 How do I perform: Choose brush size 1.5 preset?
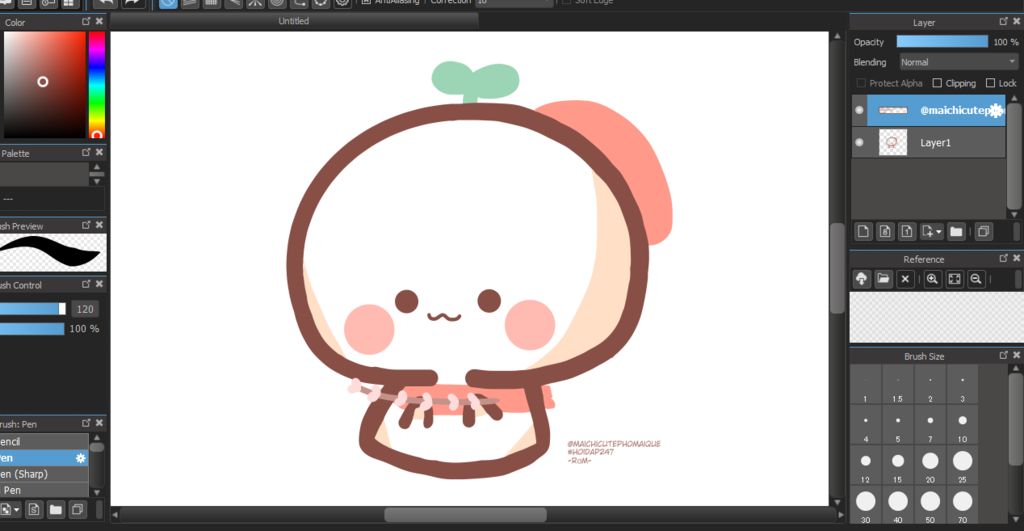point(898,385)
